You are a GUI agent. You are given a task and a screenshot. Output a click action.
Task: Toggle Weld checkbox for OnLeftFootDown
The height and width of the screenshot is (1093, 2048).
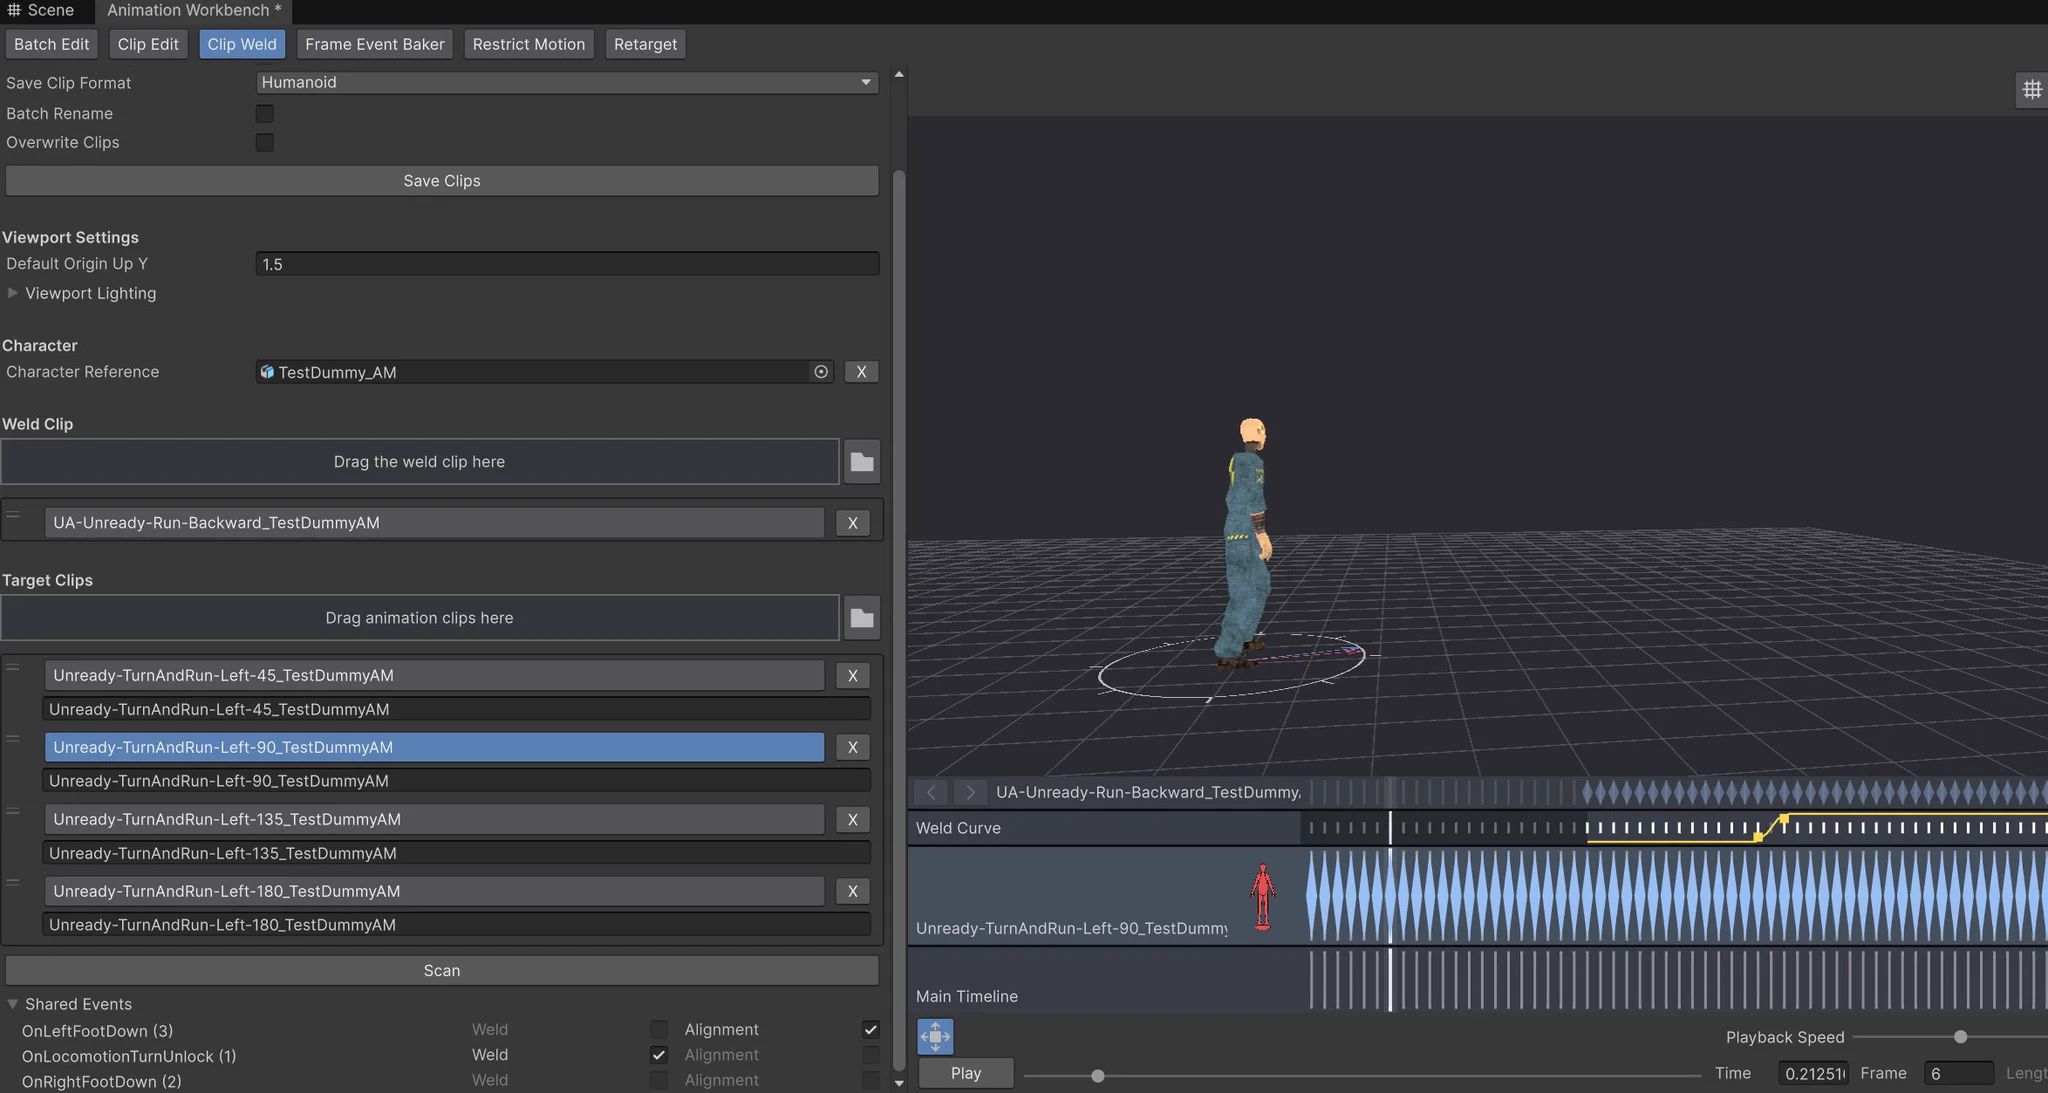click(x=658, y=1029)
